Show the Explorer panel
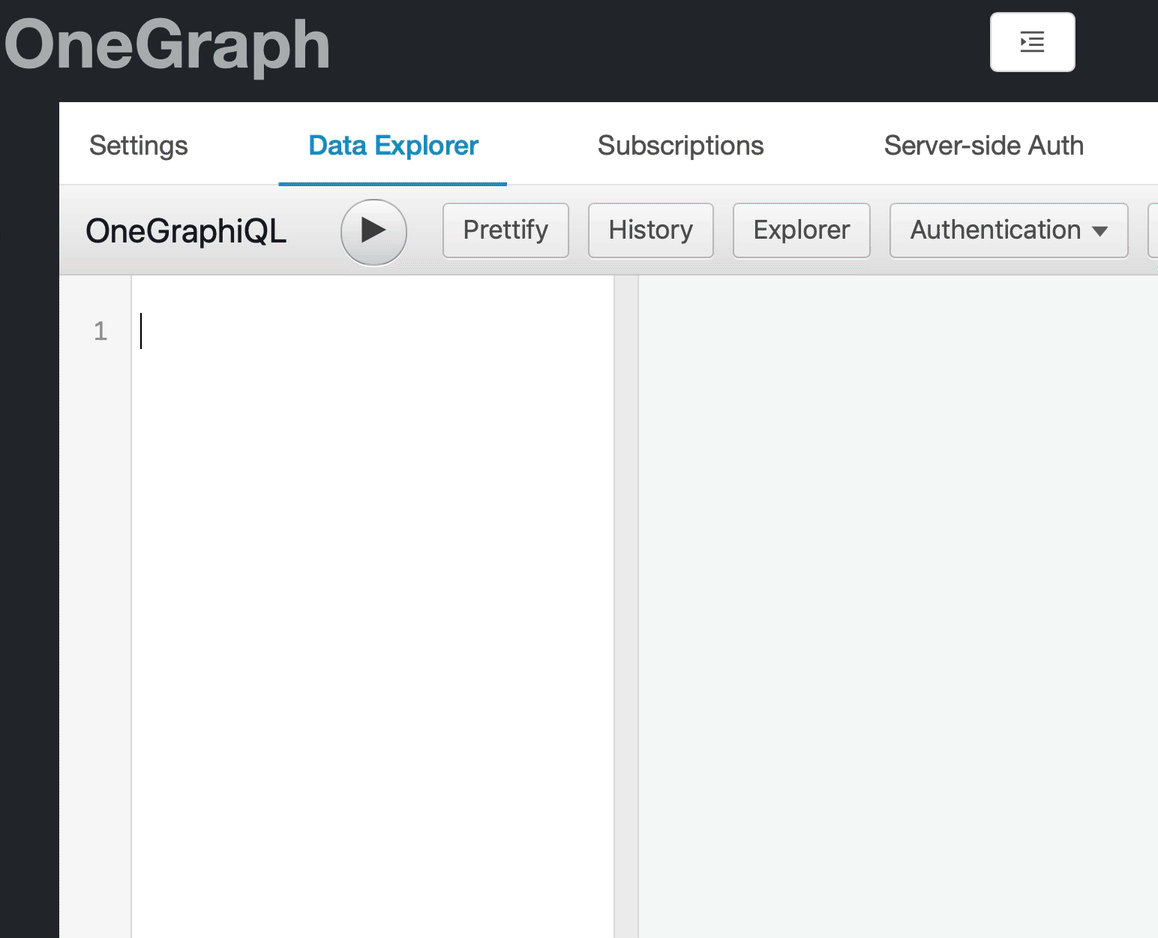 [801, 230]
